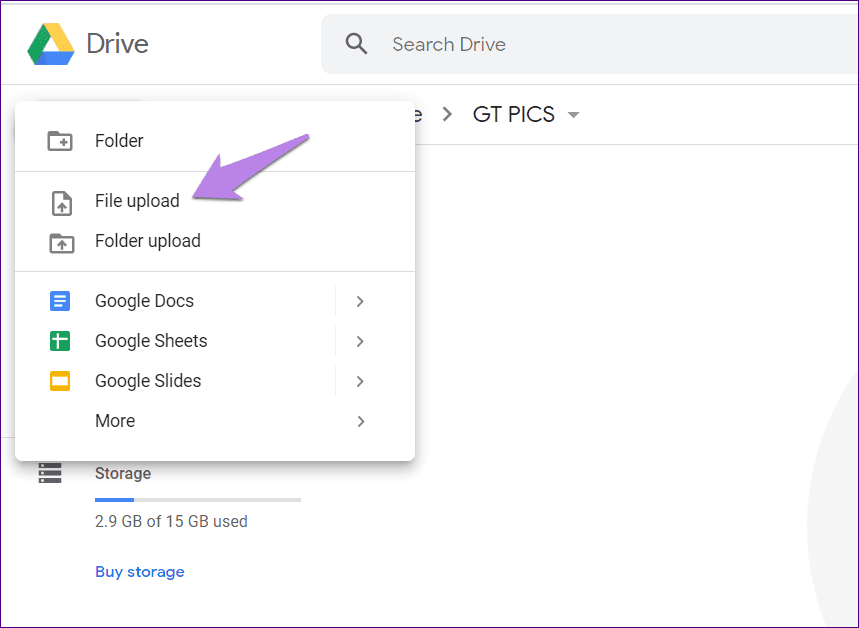Viewport: 859px width, 628px height.
Task: Open the More menu entry
Action: [215, 421]
